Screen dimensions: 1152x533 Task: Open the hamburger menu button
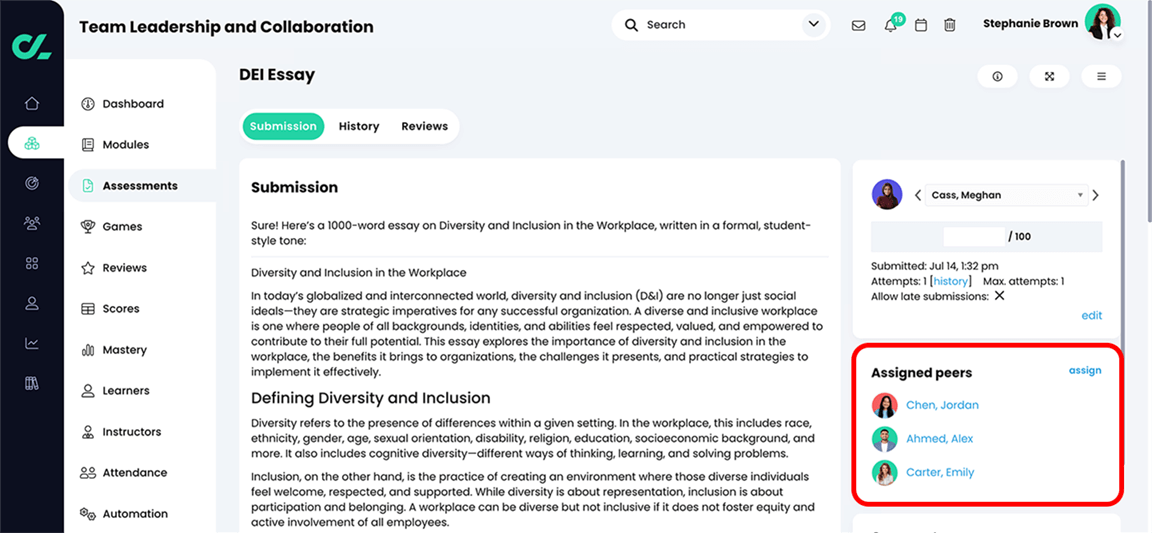[1101, 76]
